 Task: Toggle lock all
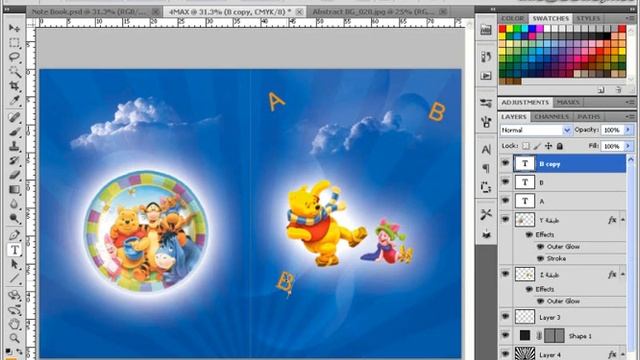[x=560, y=146]
